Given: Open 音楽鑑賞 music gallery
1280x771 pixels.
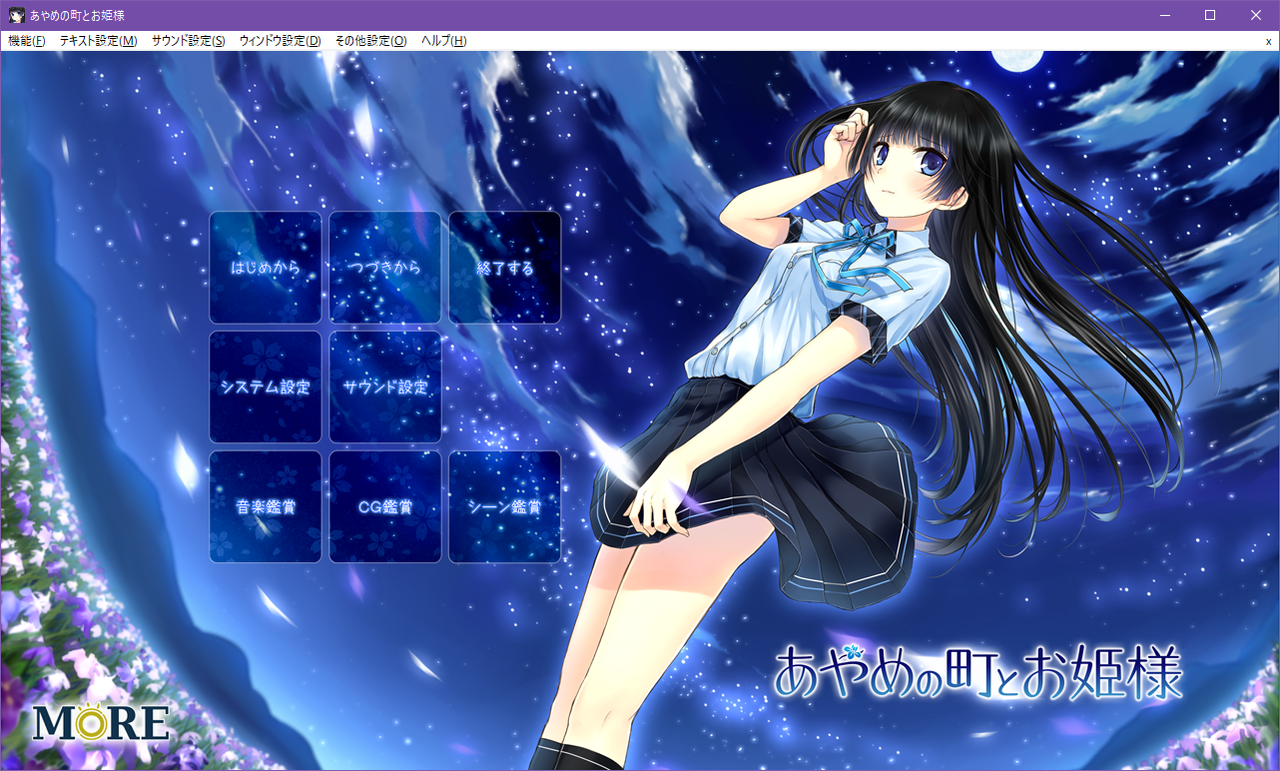Looking at the screenshot, I should click(265, 507).
